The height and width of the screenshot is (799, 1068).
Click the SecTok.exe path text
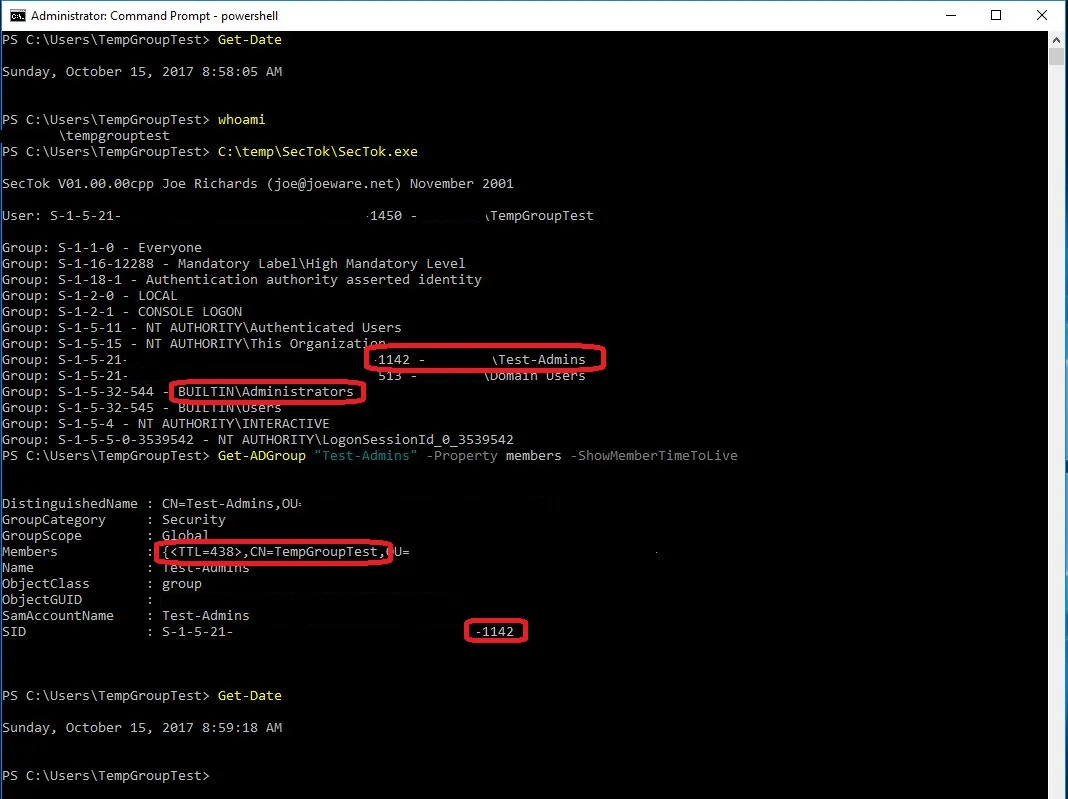tap(319, 151)
